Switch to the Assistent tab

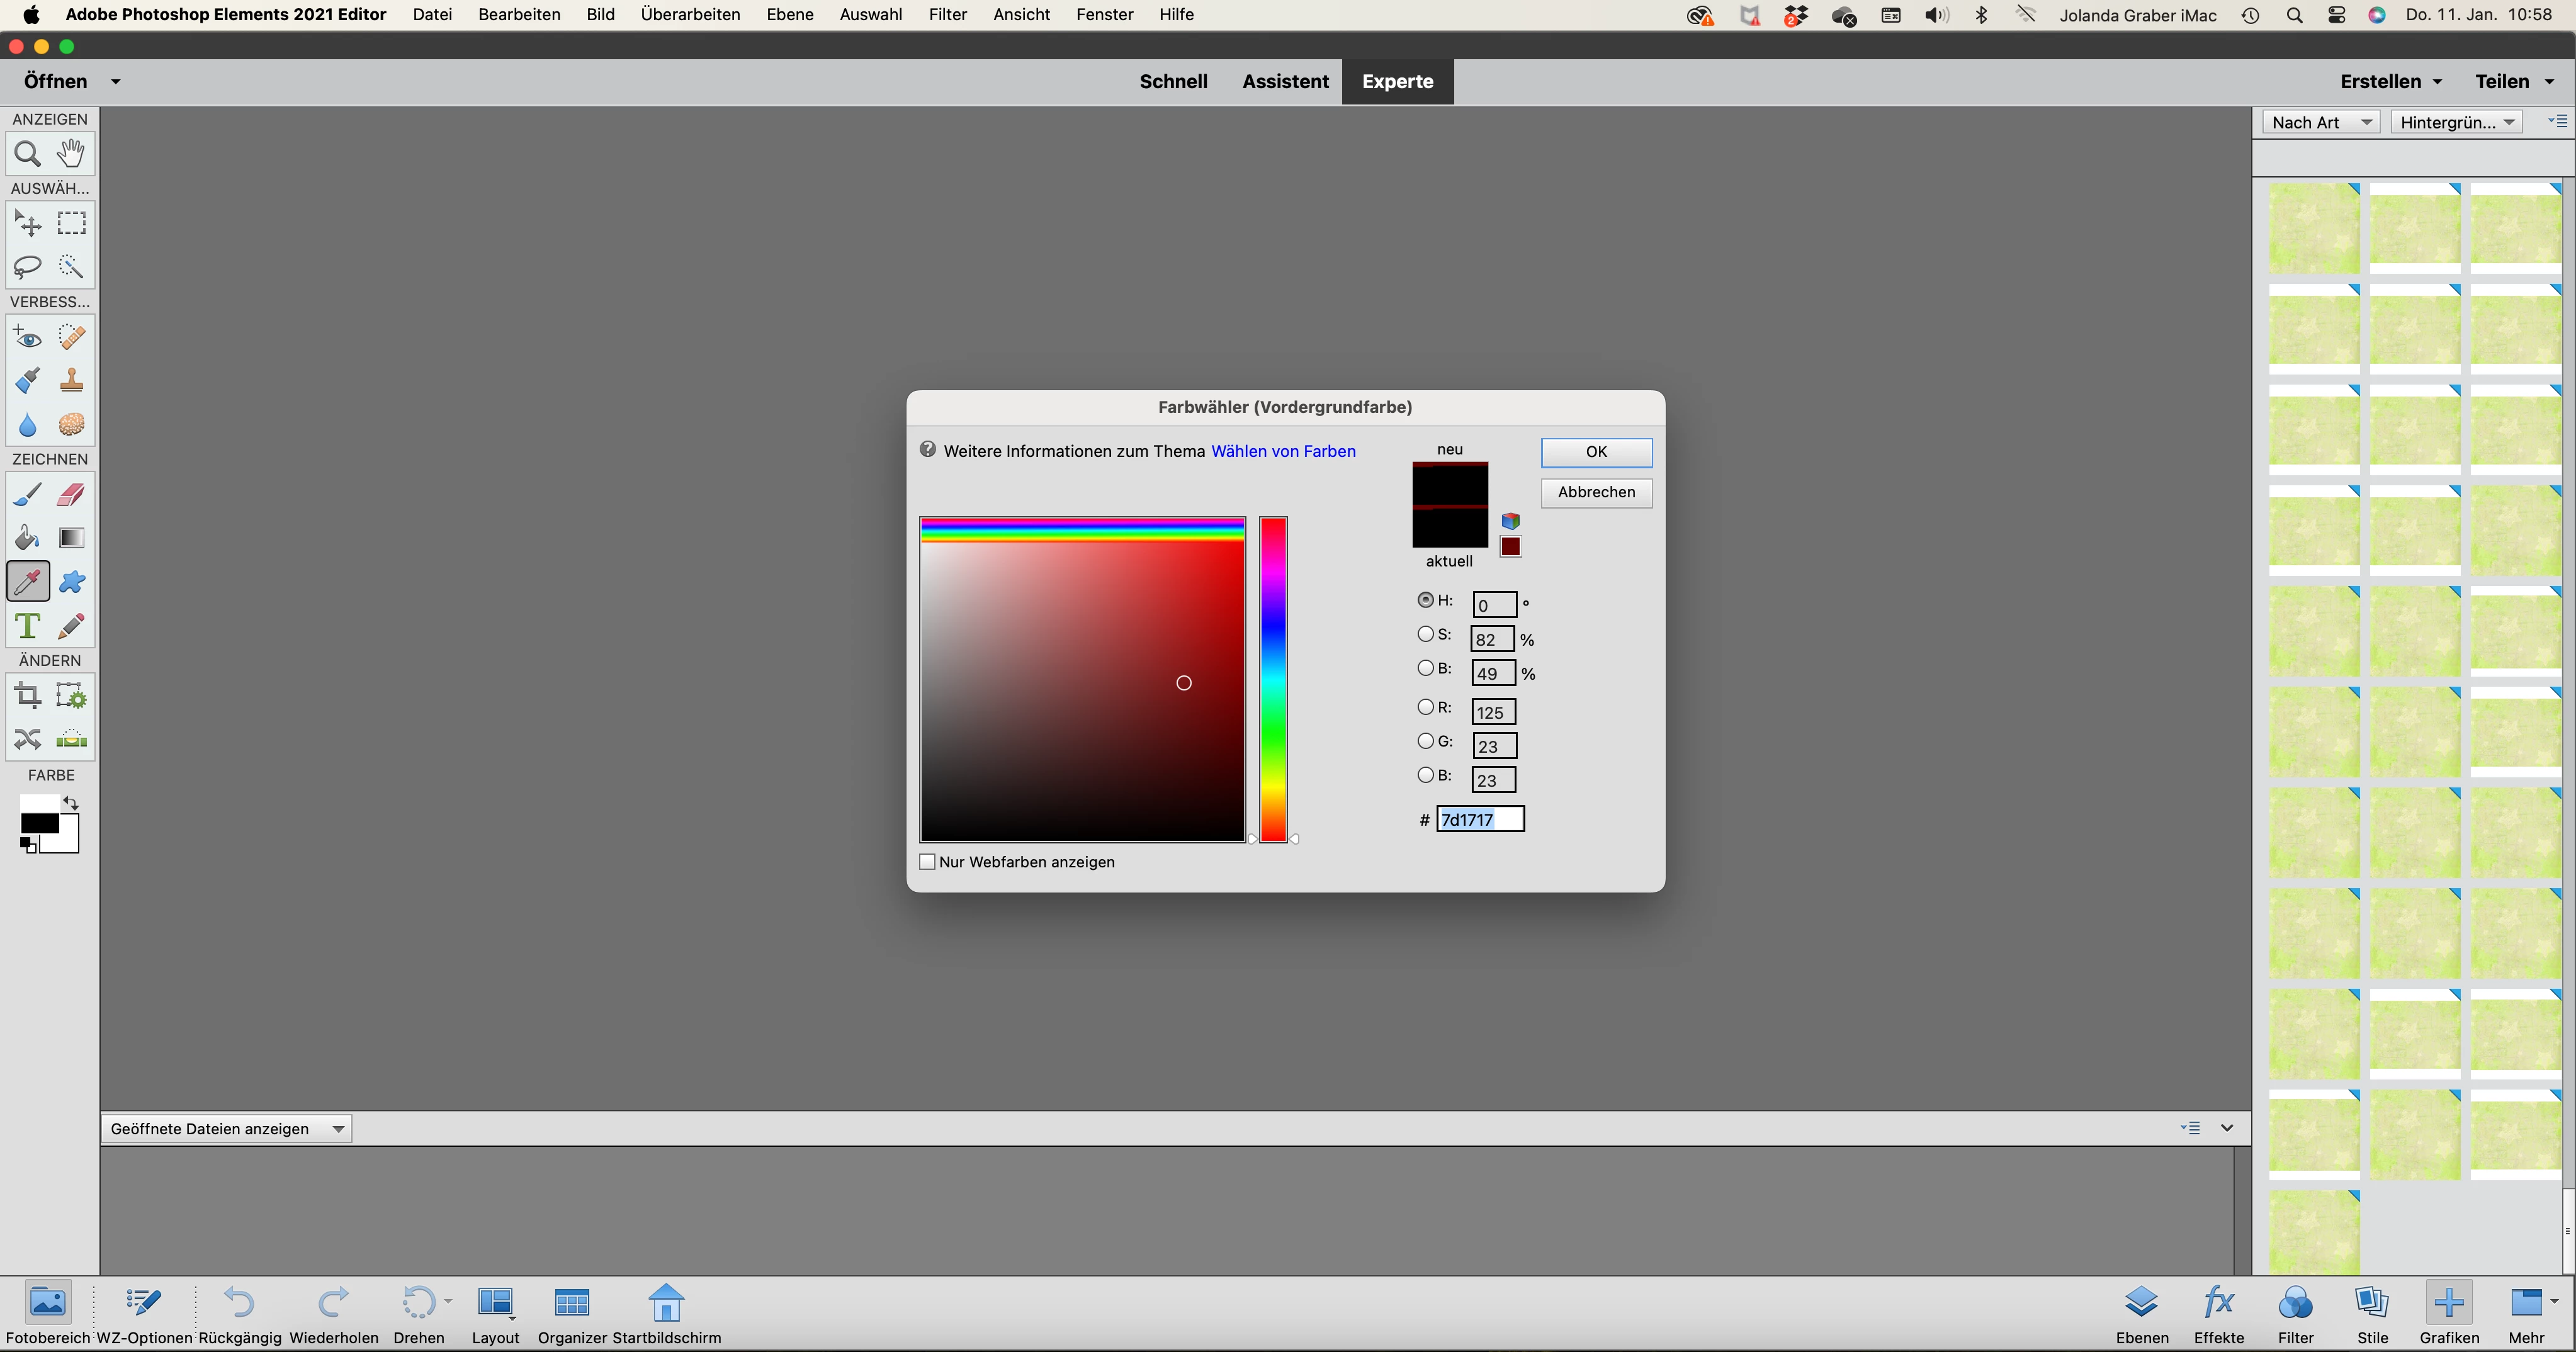pyautogui.click(x=1285, y=81)
